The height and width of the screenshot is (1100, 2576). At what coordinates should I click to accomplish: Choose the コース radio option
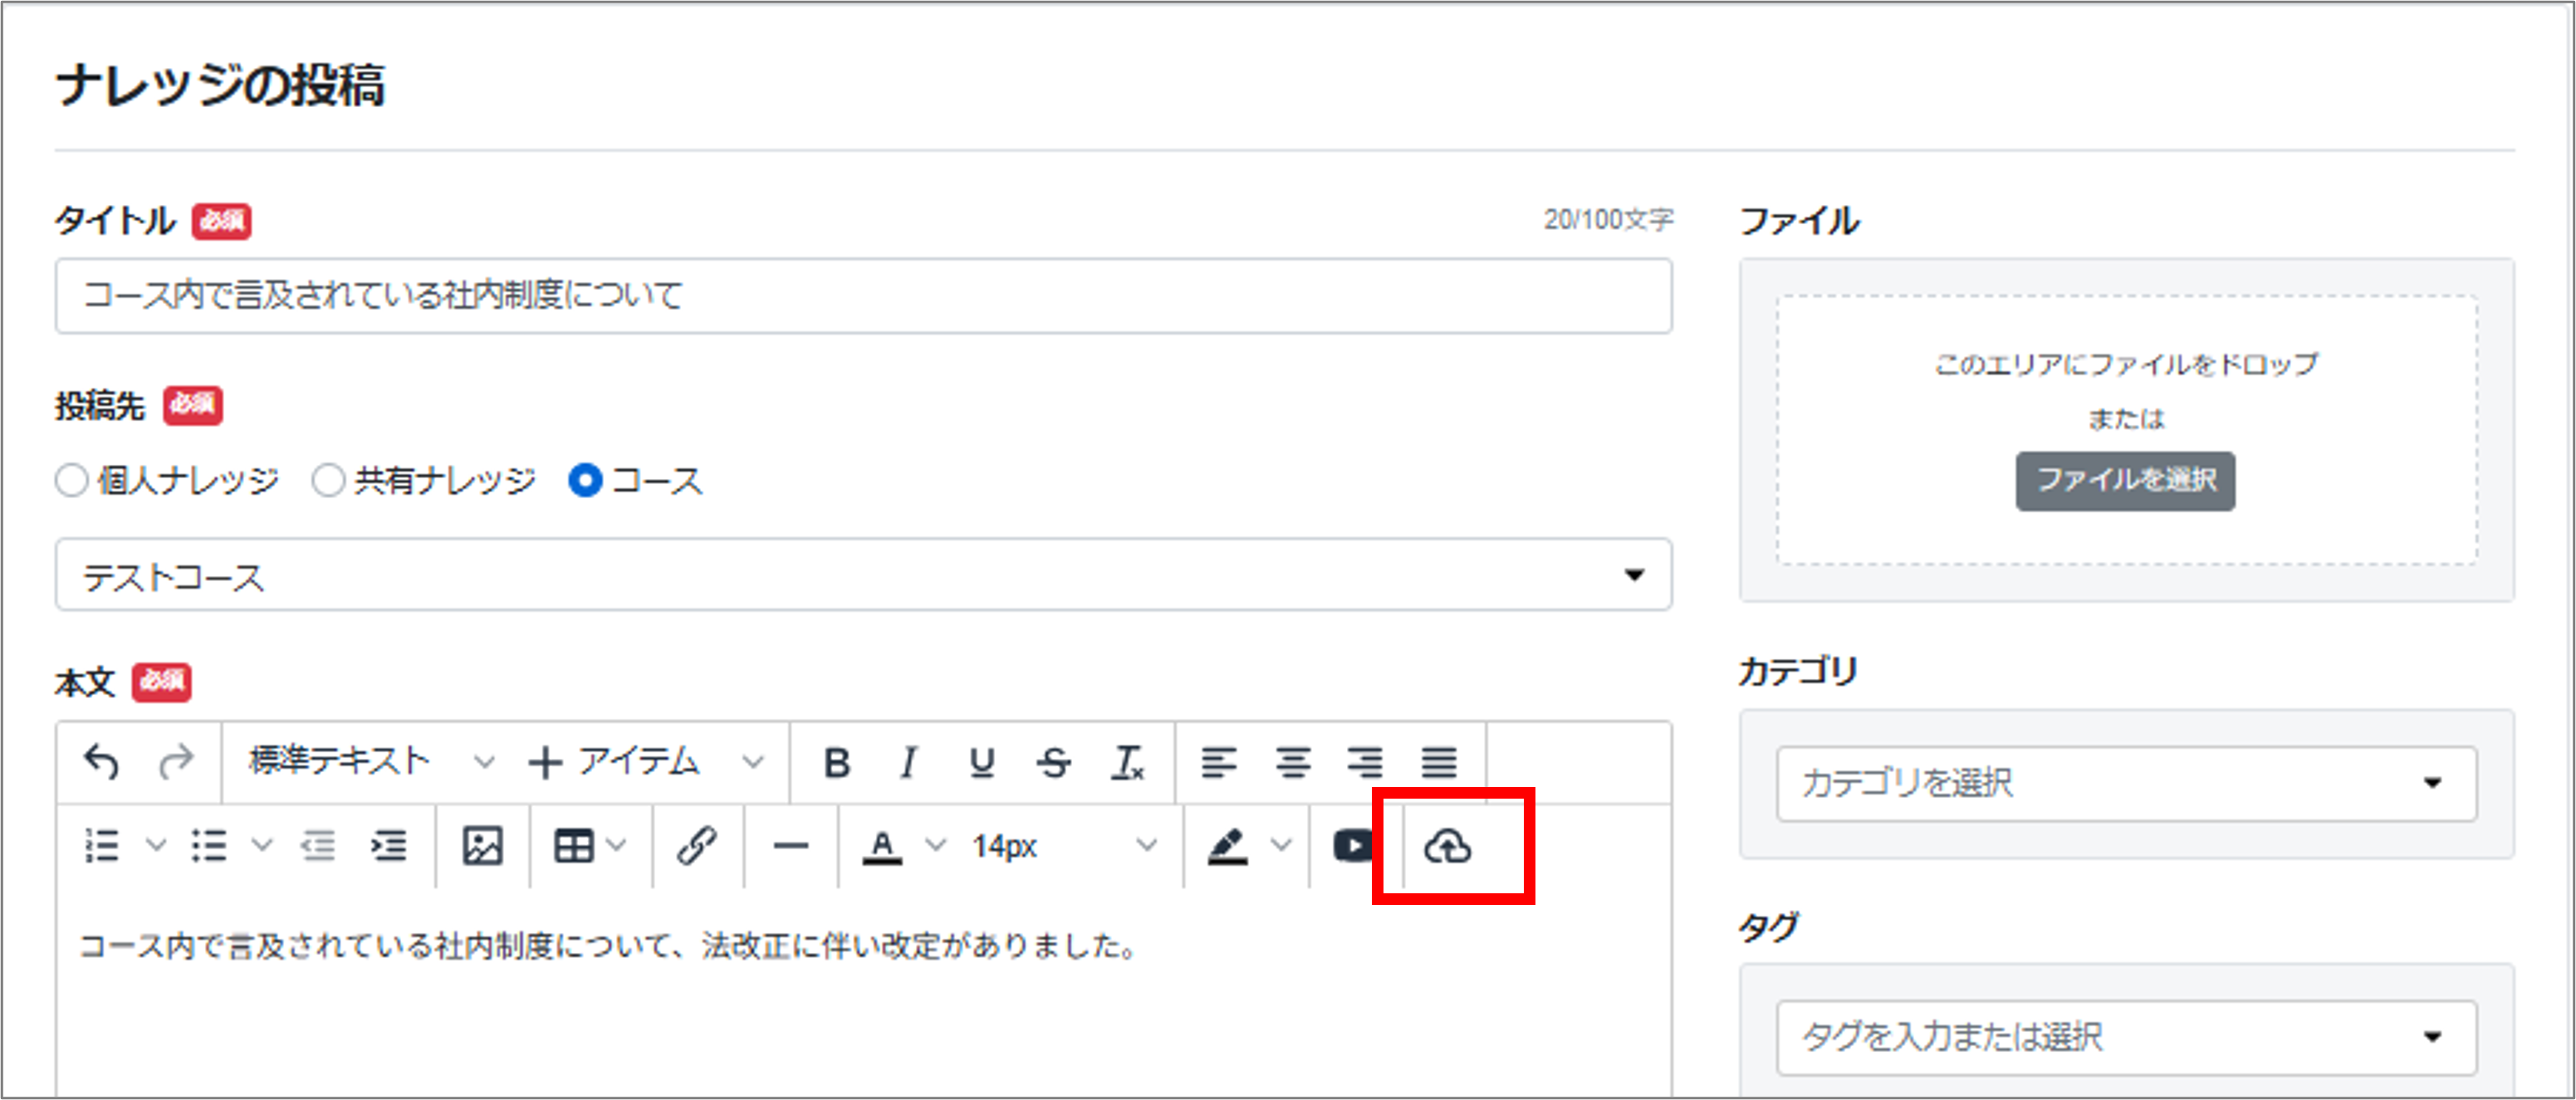pyautogui.click(x=585, y=481)
